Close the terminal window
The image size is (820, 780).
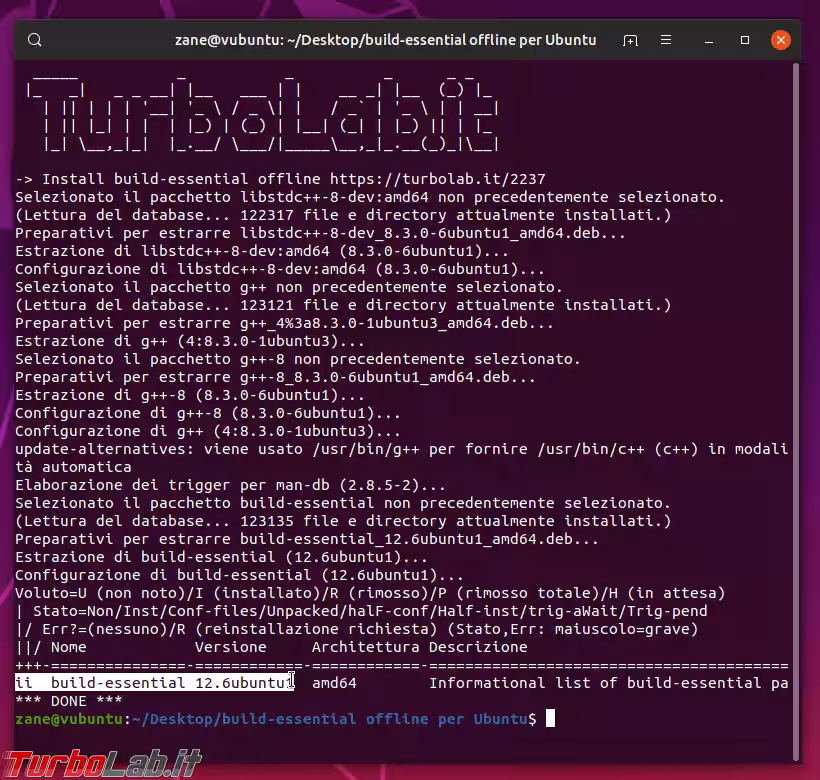(x=782, y=40)
